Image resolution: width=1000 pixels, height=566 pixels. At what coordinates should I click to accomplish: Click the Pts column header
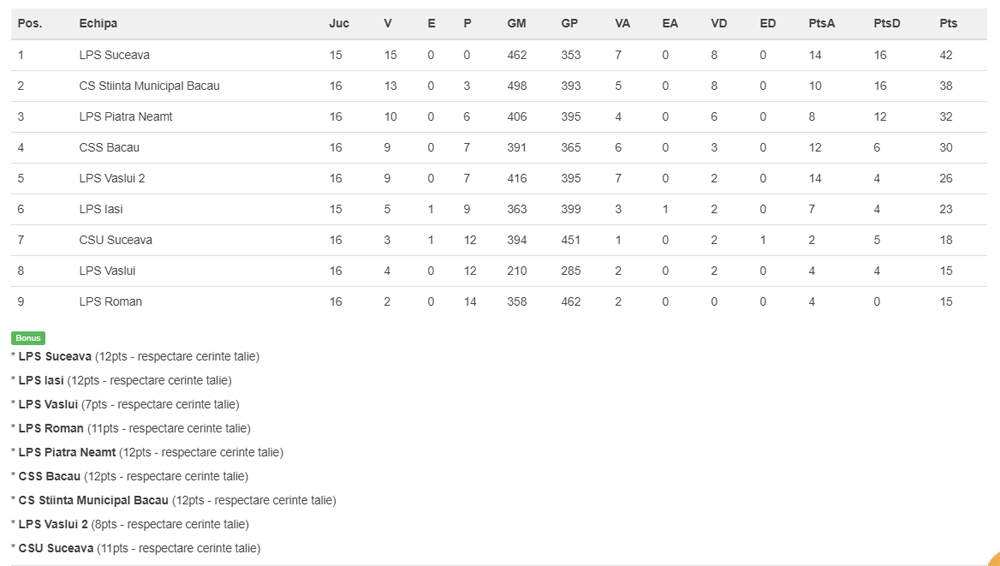coord(948,23)
